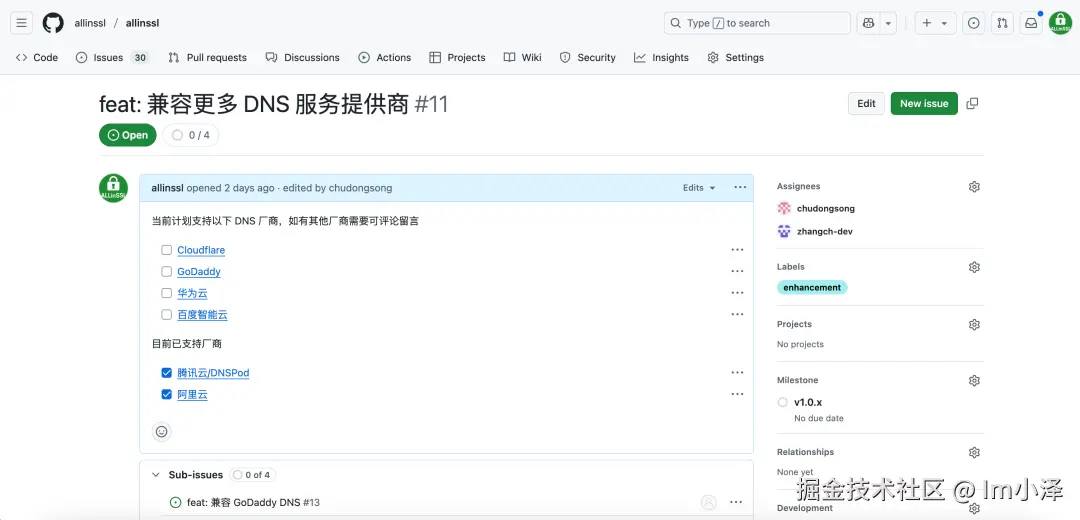The width and height of the screenshot is (1080, 520).
Task: Click the enhancement label
Action: point(812,287)
